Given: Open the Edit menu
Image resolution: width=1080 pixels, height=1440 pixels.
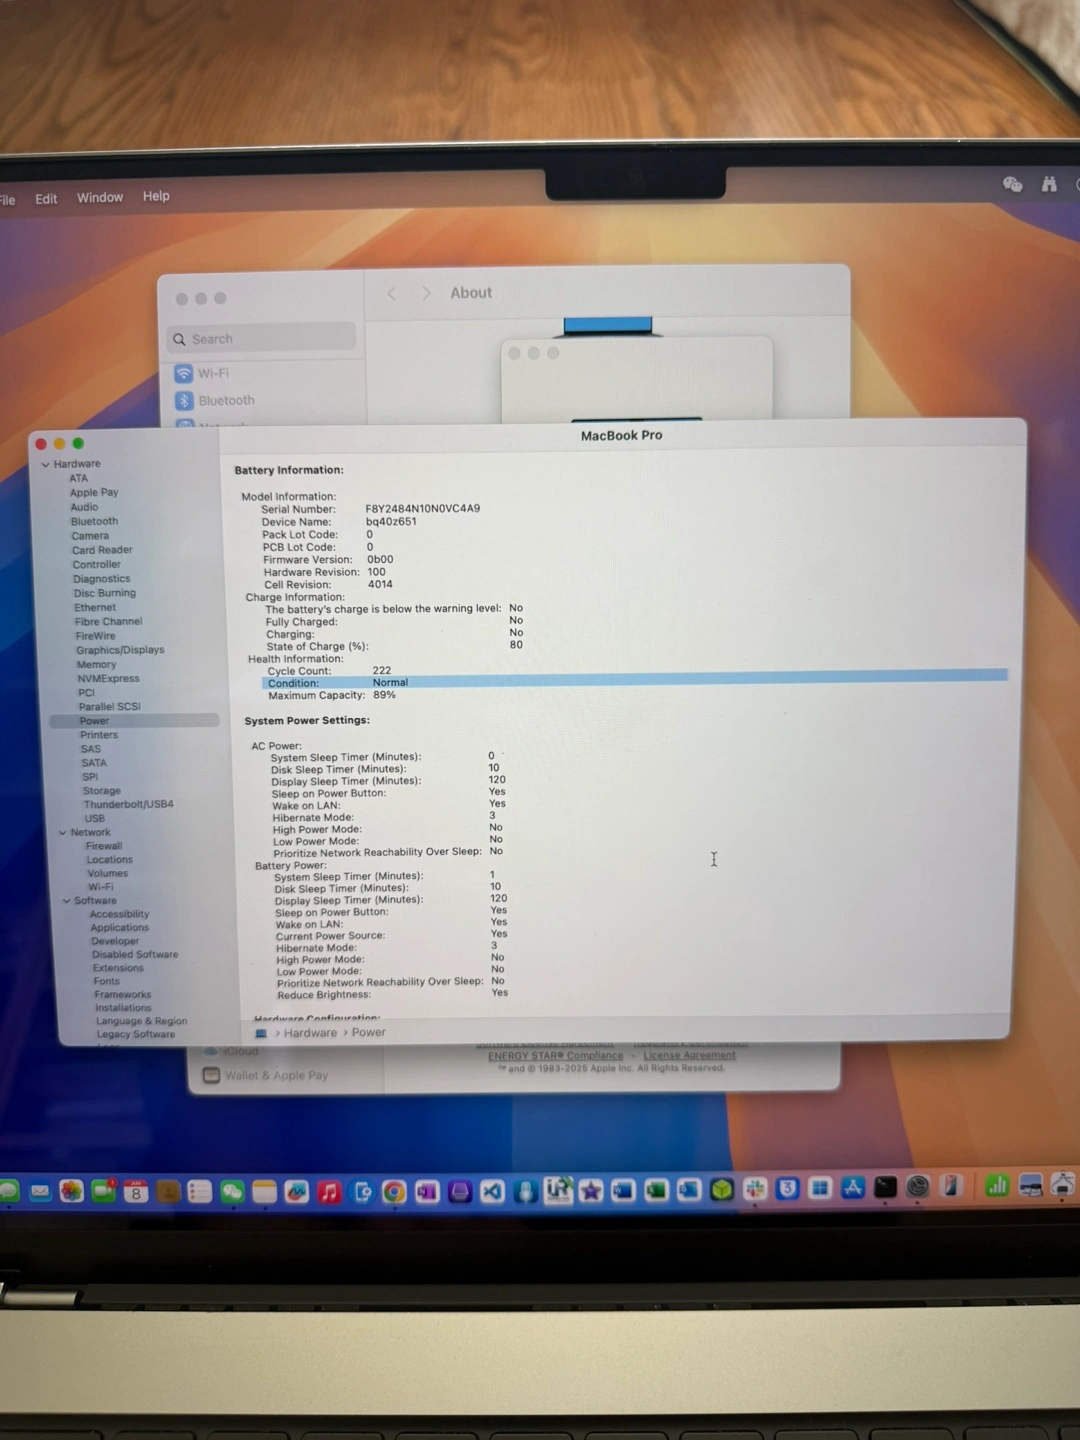Looking at the screenshot, I should [x=46, y=199].
